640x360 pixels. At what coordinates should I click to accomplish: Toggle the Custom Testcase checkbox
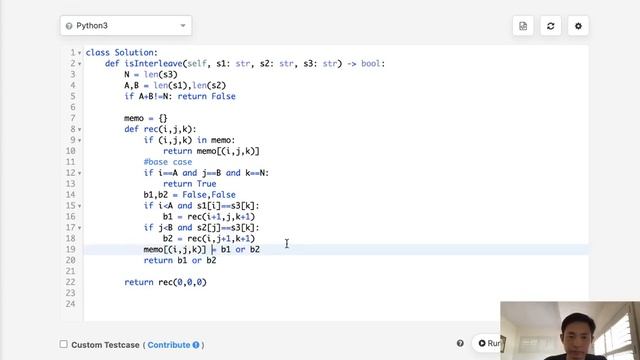pos(64,344)
